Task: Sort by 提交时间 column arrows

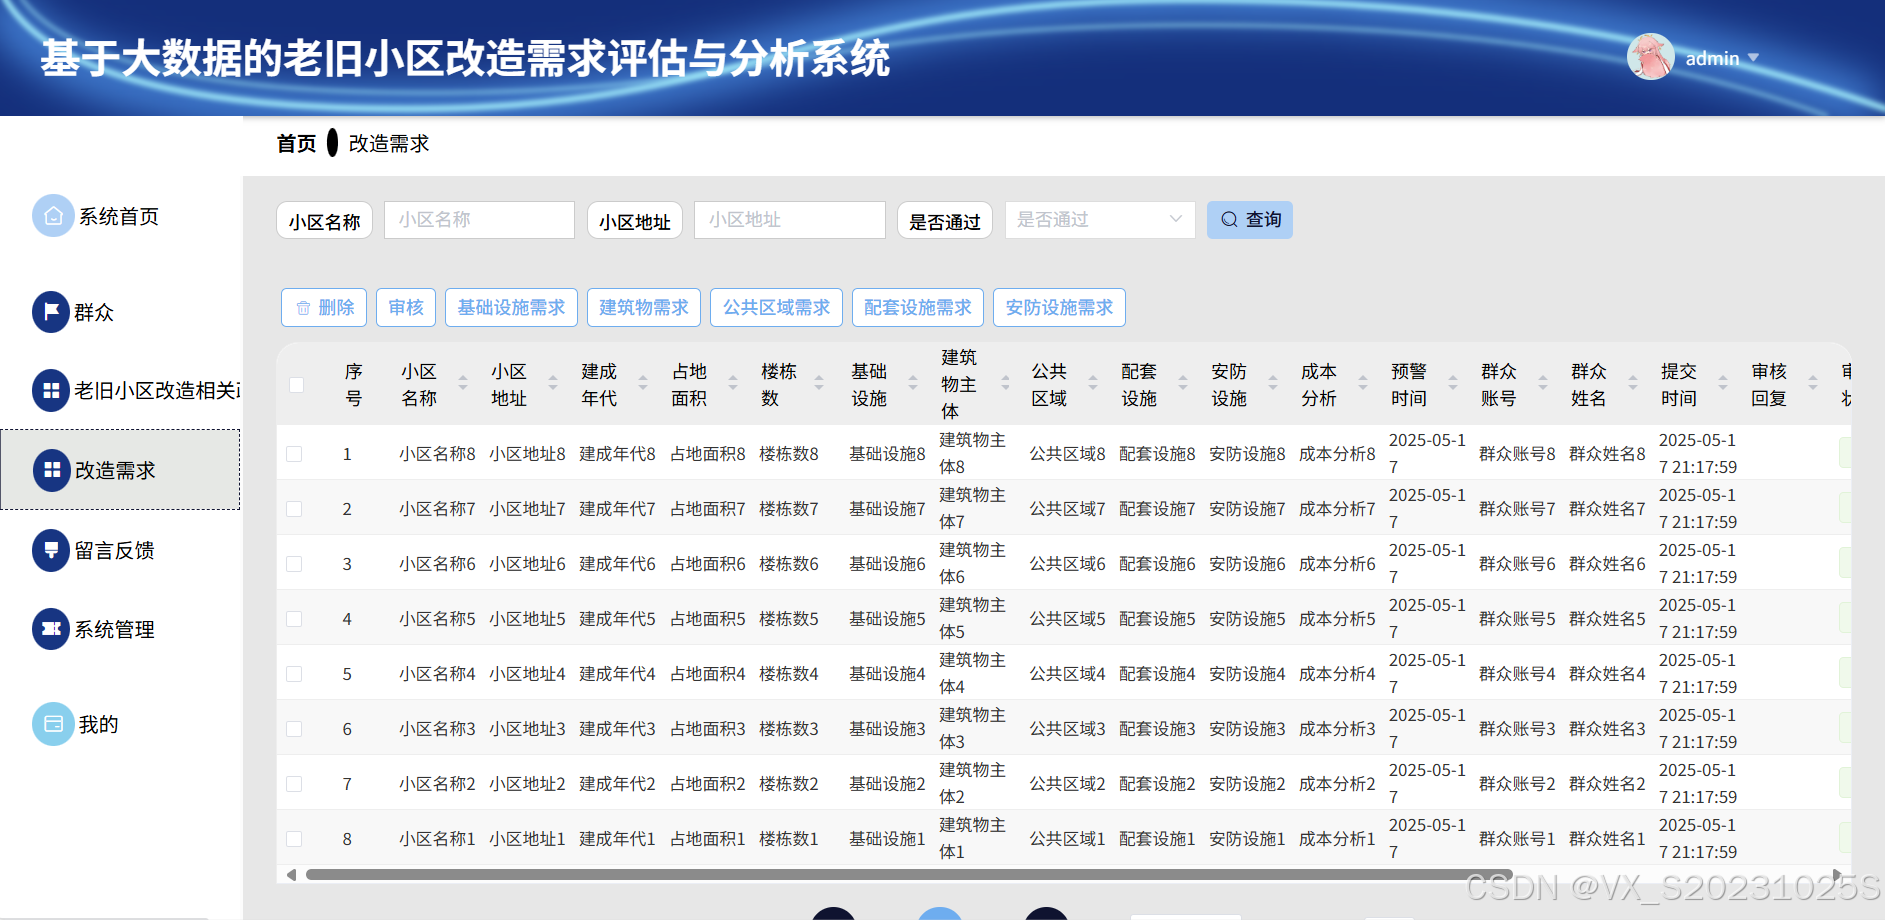Action: (x=1723, y=383)
